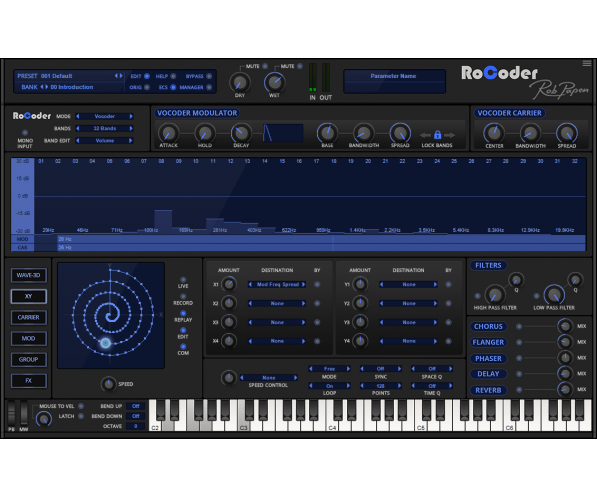Screen dimensions: 597x497
Task: Click the Y1 amount knob
Action: (360, 284)
